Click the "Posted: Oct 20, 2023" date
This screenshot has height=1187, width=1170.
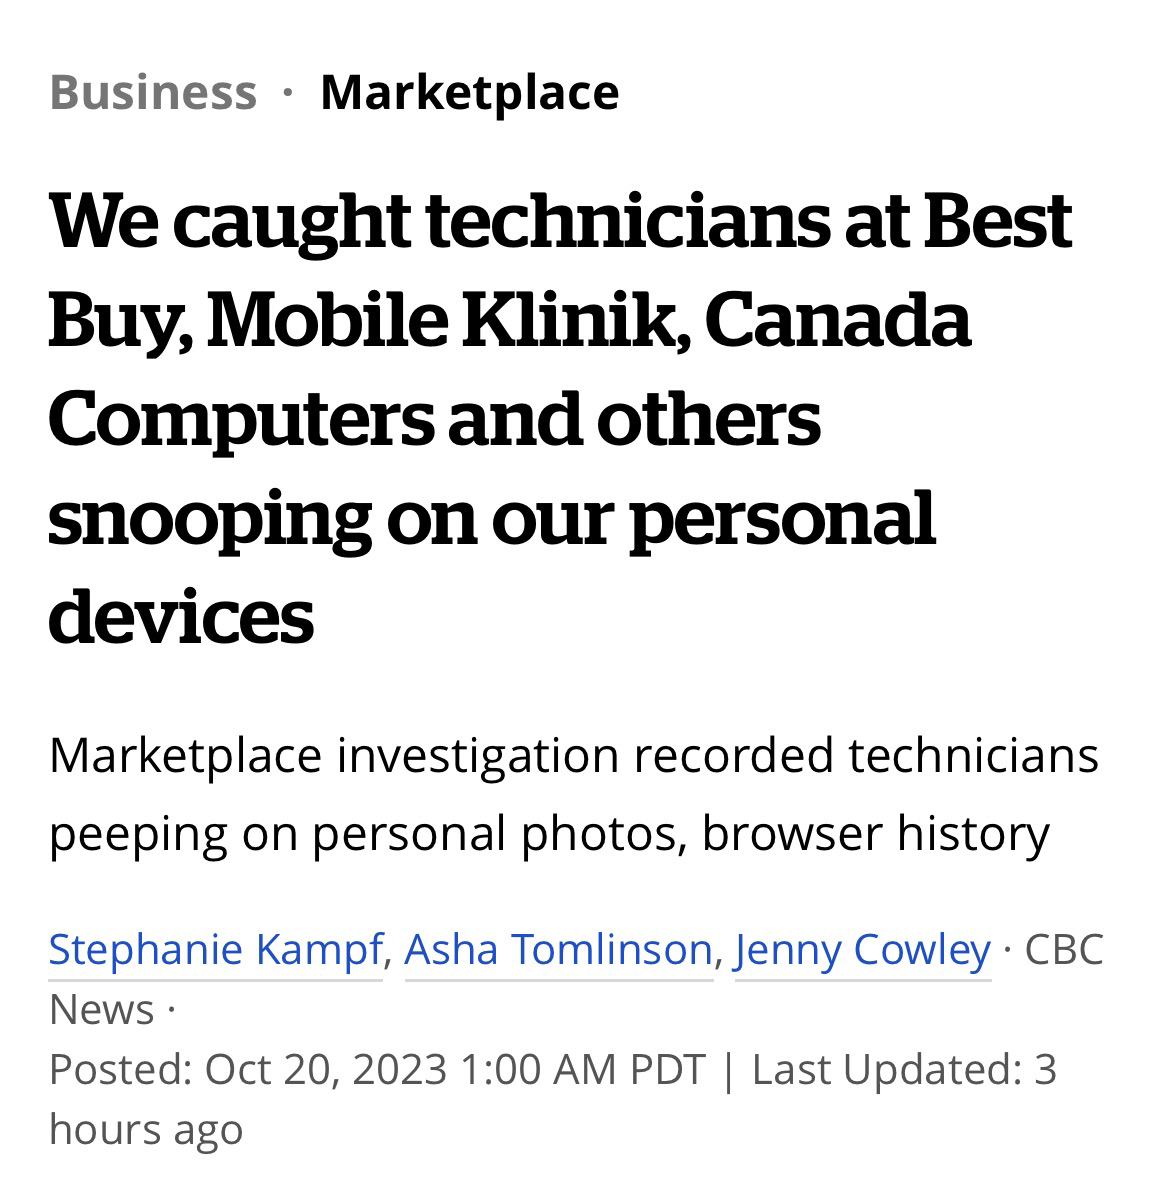(x=247, y=1069)
